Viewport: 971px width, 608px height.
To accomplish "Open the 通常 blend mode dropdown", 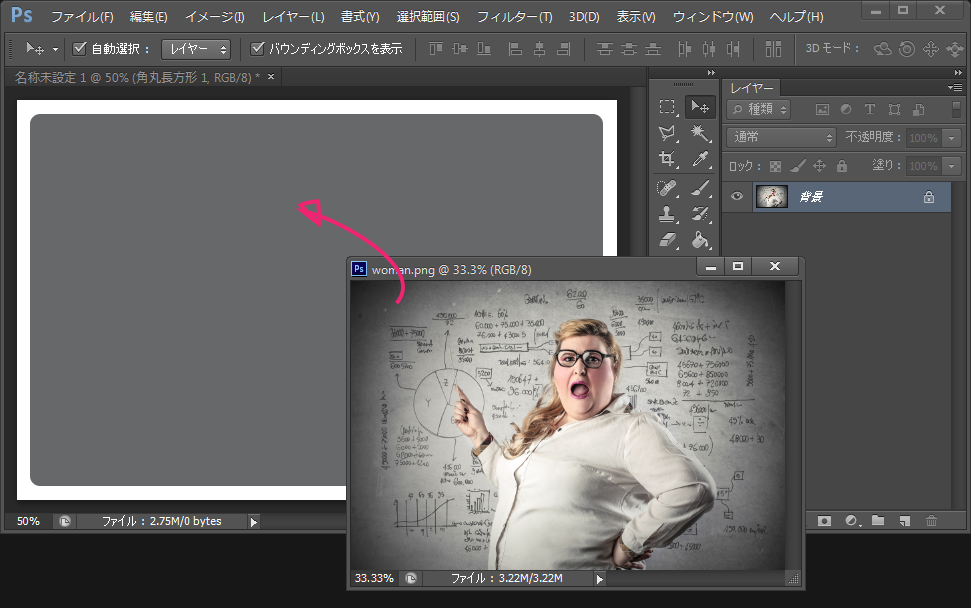I will pyautogui.click(x=782, y=138).
